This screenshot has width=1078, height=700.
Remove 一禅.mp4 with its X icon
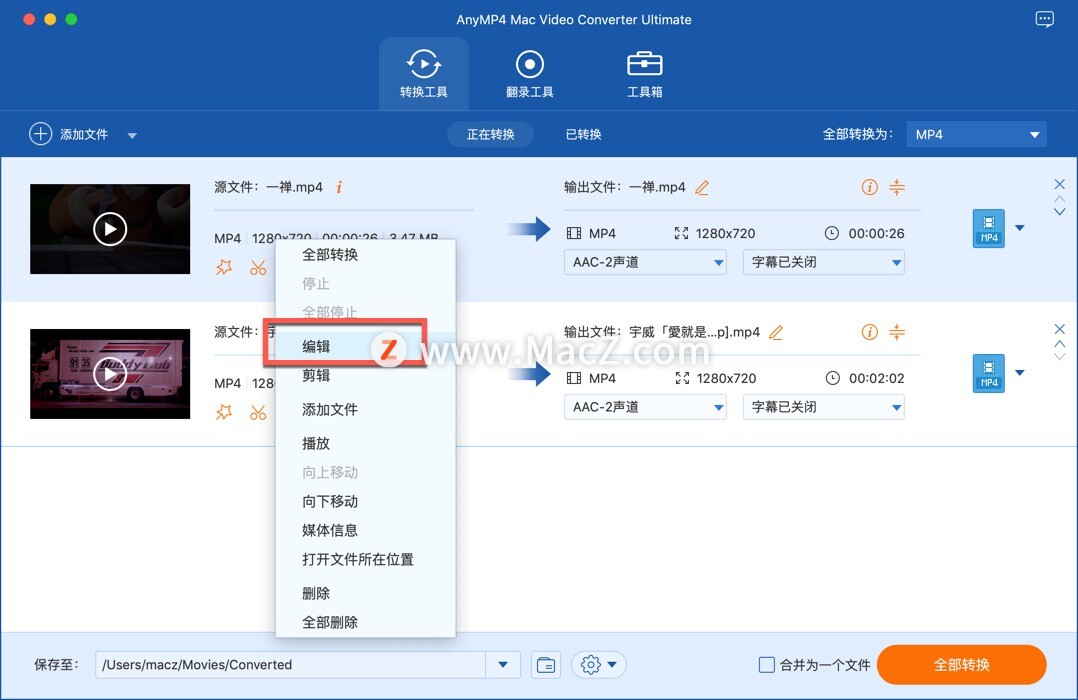(1059, 184)
